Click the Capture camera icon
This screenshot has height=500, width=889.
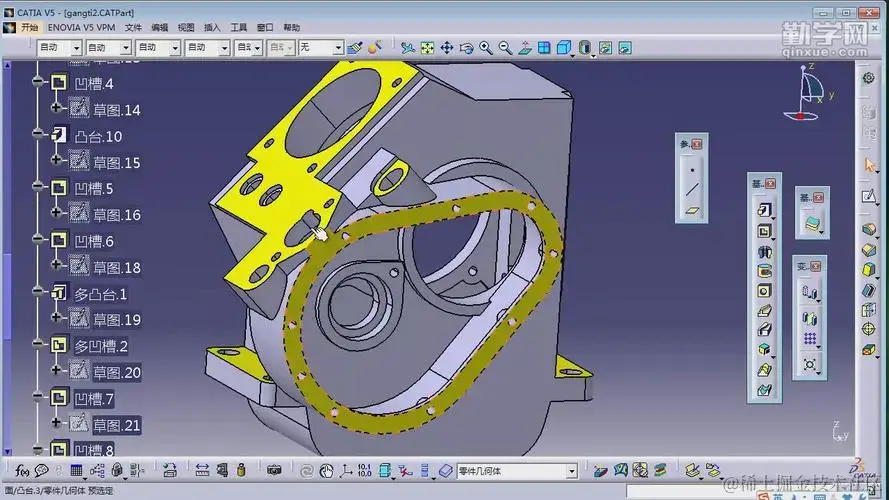[274, 470]
